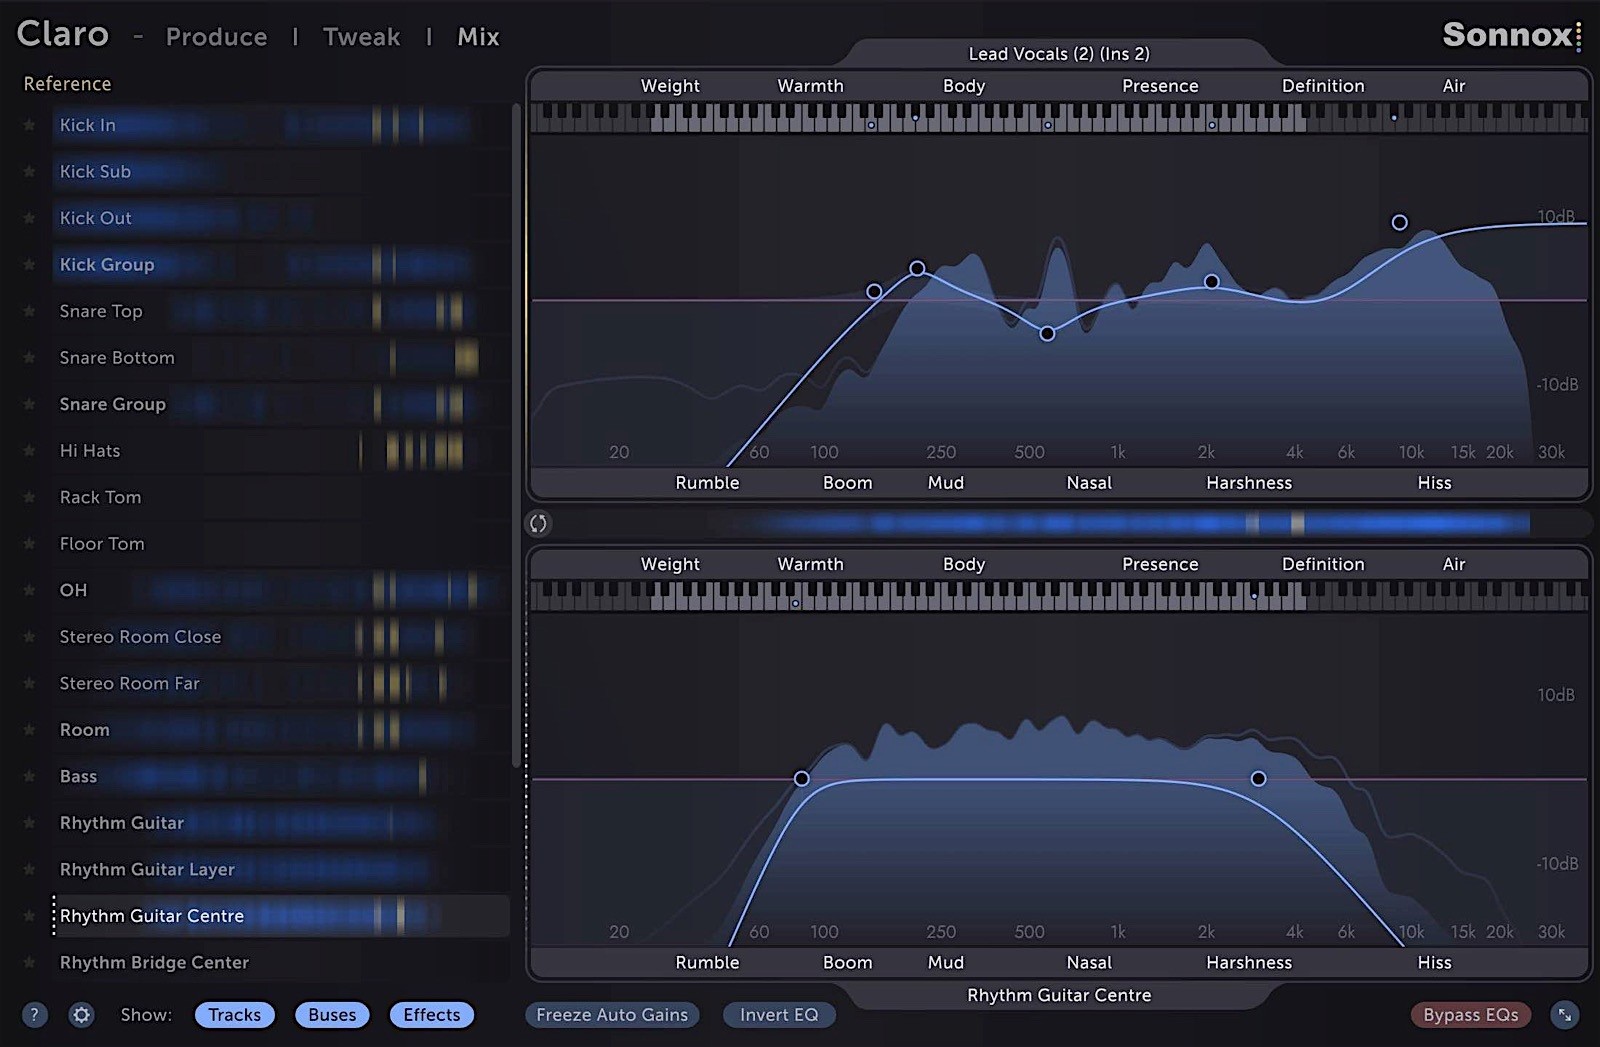Image resolution: width=1600 pixels, height=1047 pixels.
Task: Click the Lead Vocals high shelf EQ node
Action: point(1400,222)
